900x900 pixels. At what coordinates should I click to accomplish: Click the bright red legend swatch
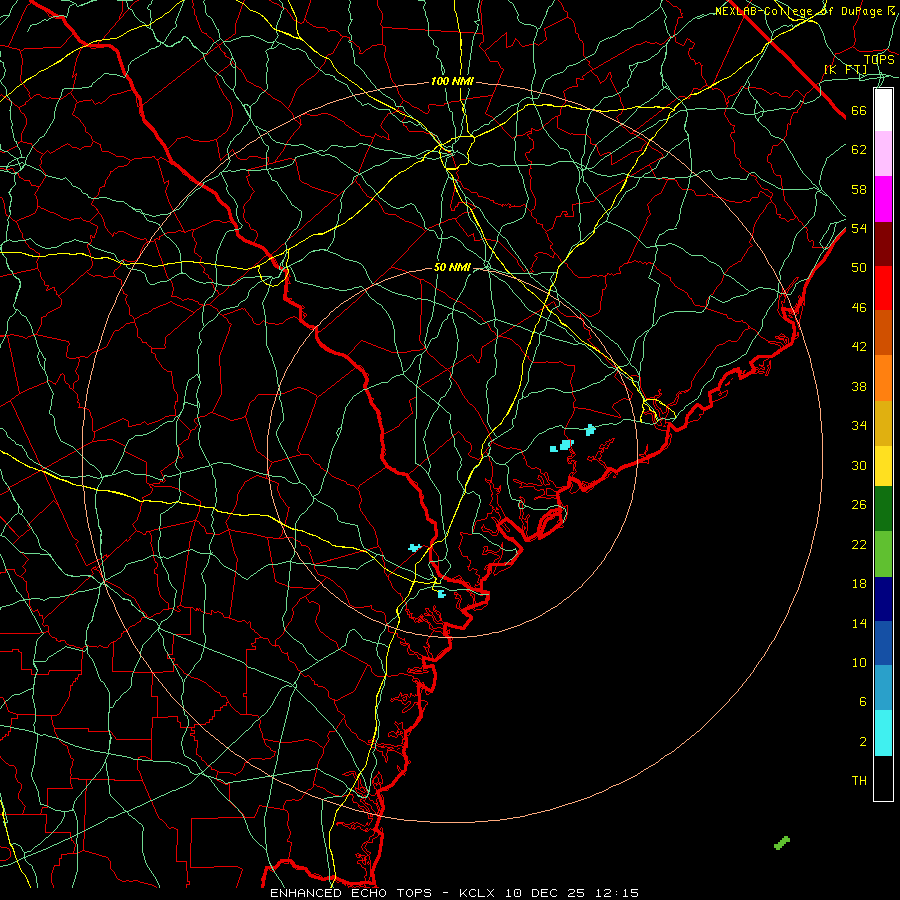[x=883, y=288]
